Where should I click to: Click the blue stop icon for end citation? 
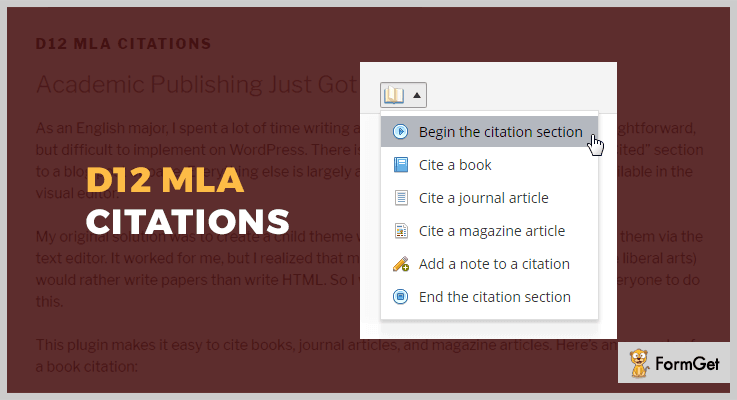[x=400, y=297]
